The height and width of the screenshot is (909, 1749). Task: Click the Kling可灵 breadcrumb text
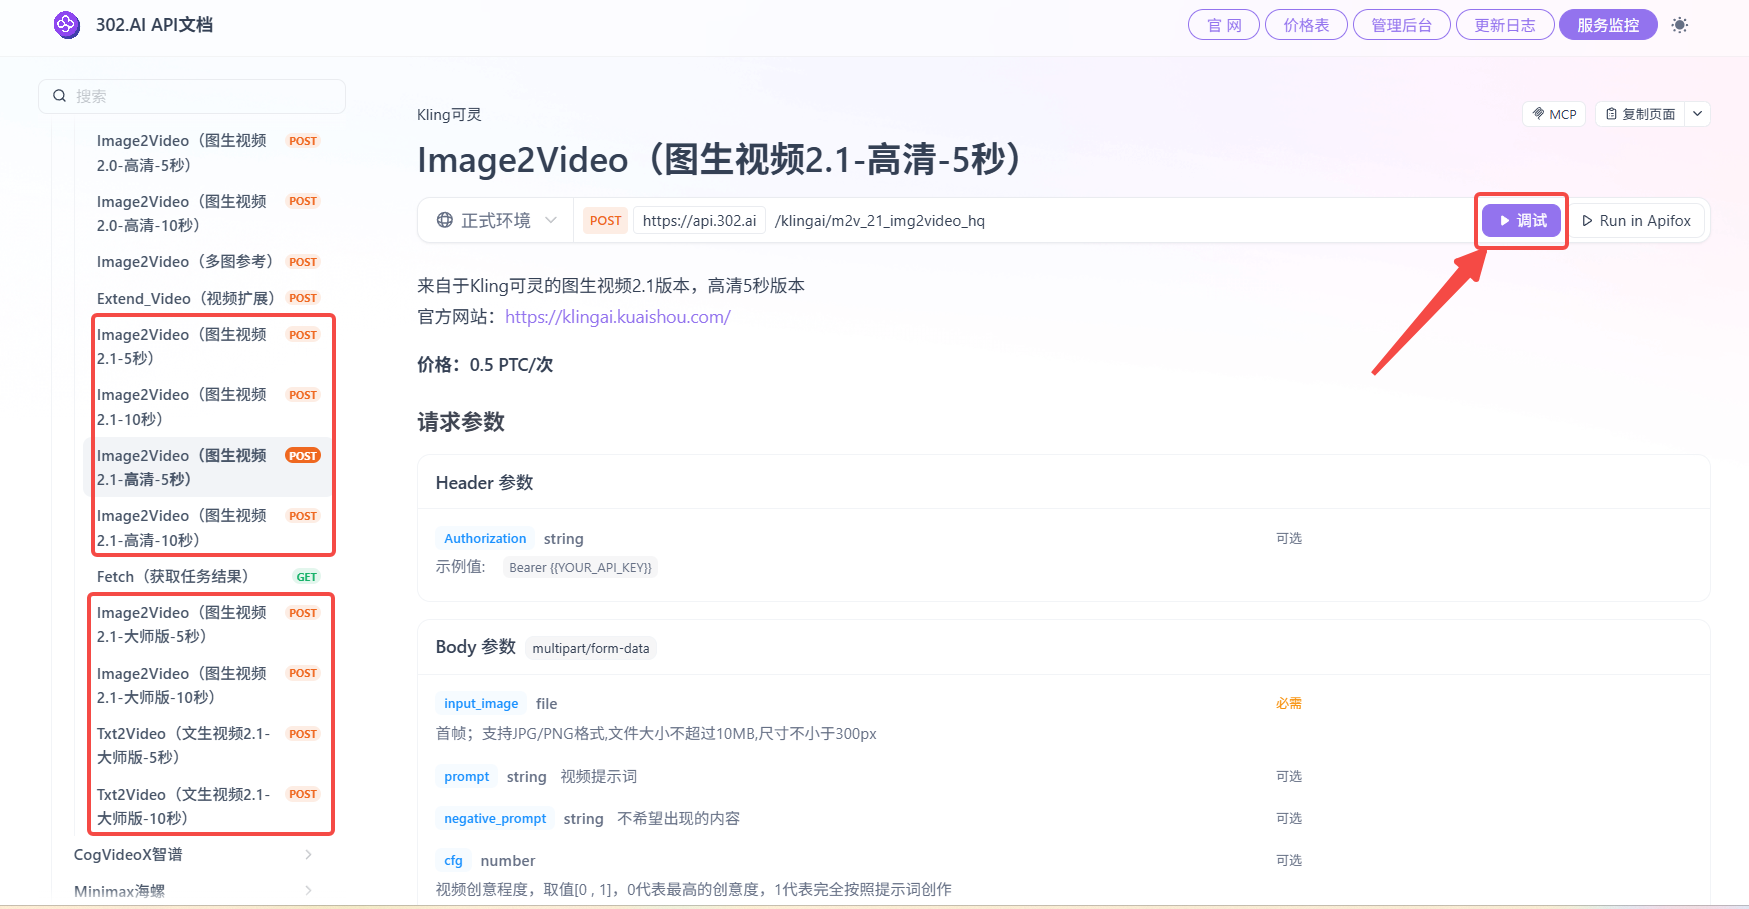pos(449,115)
